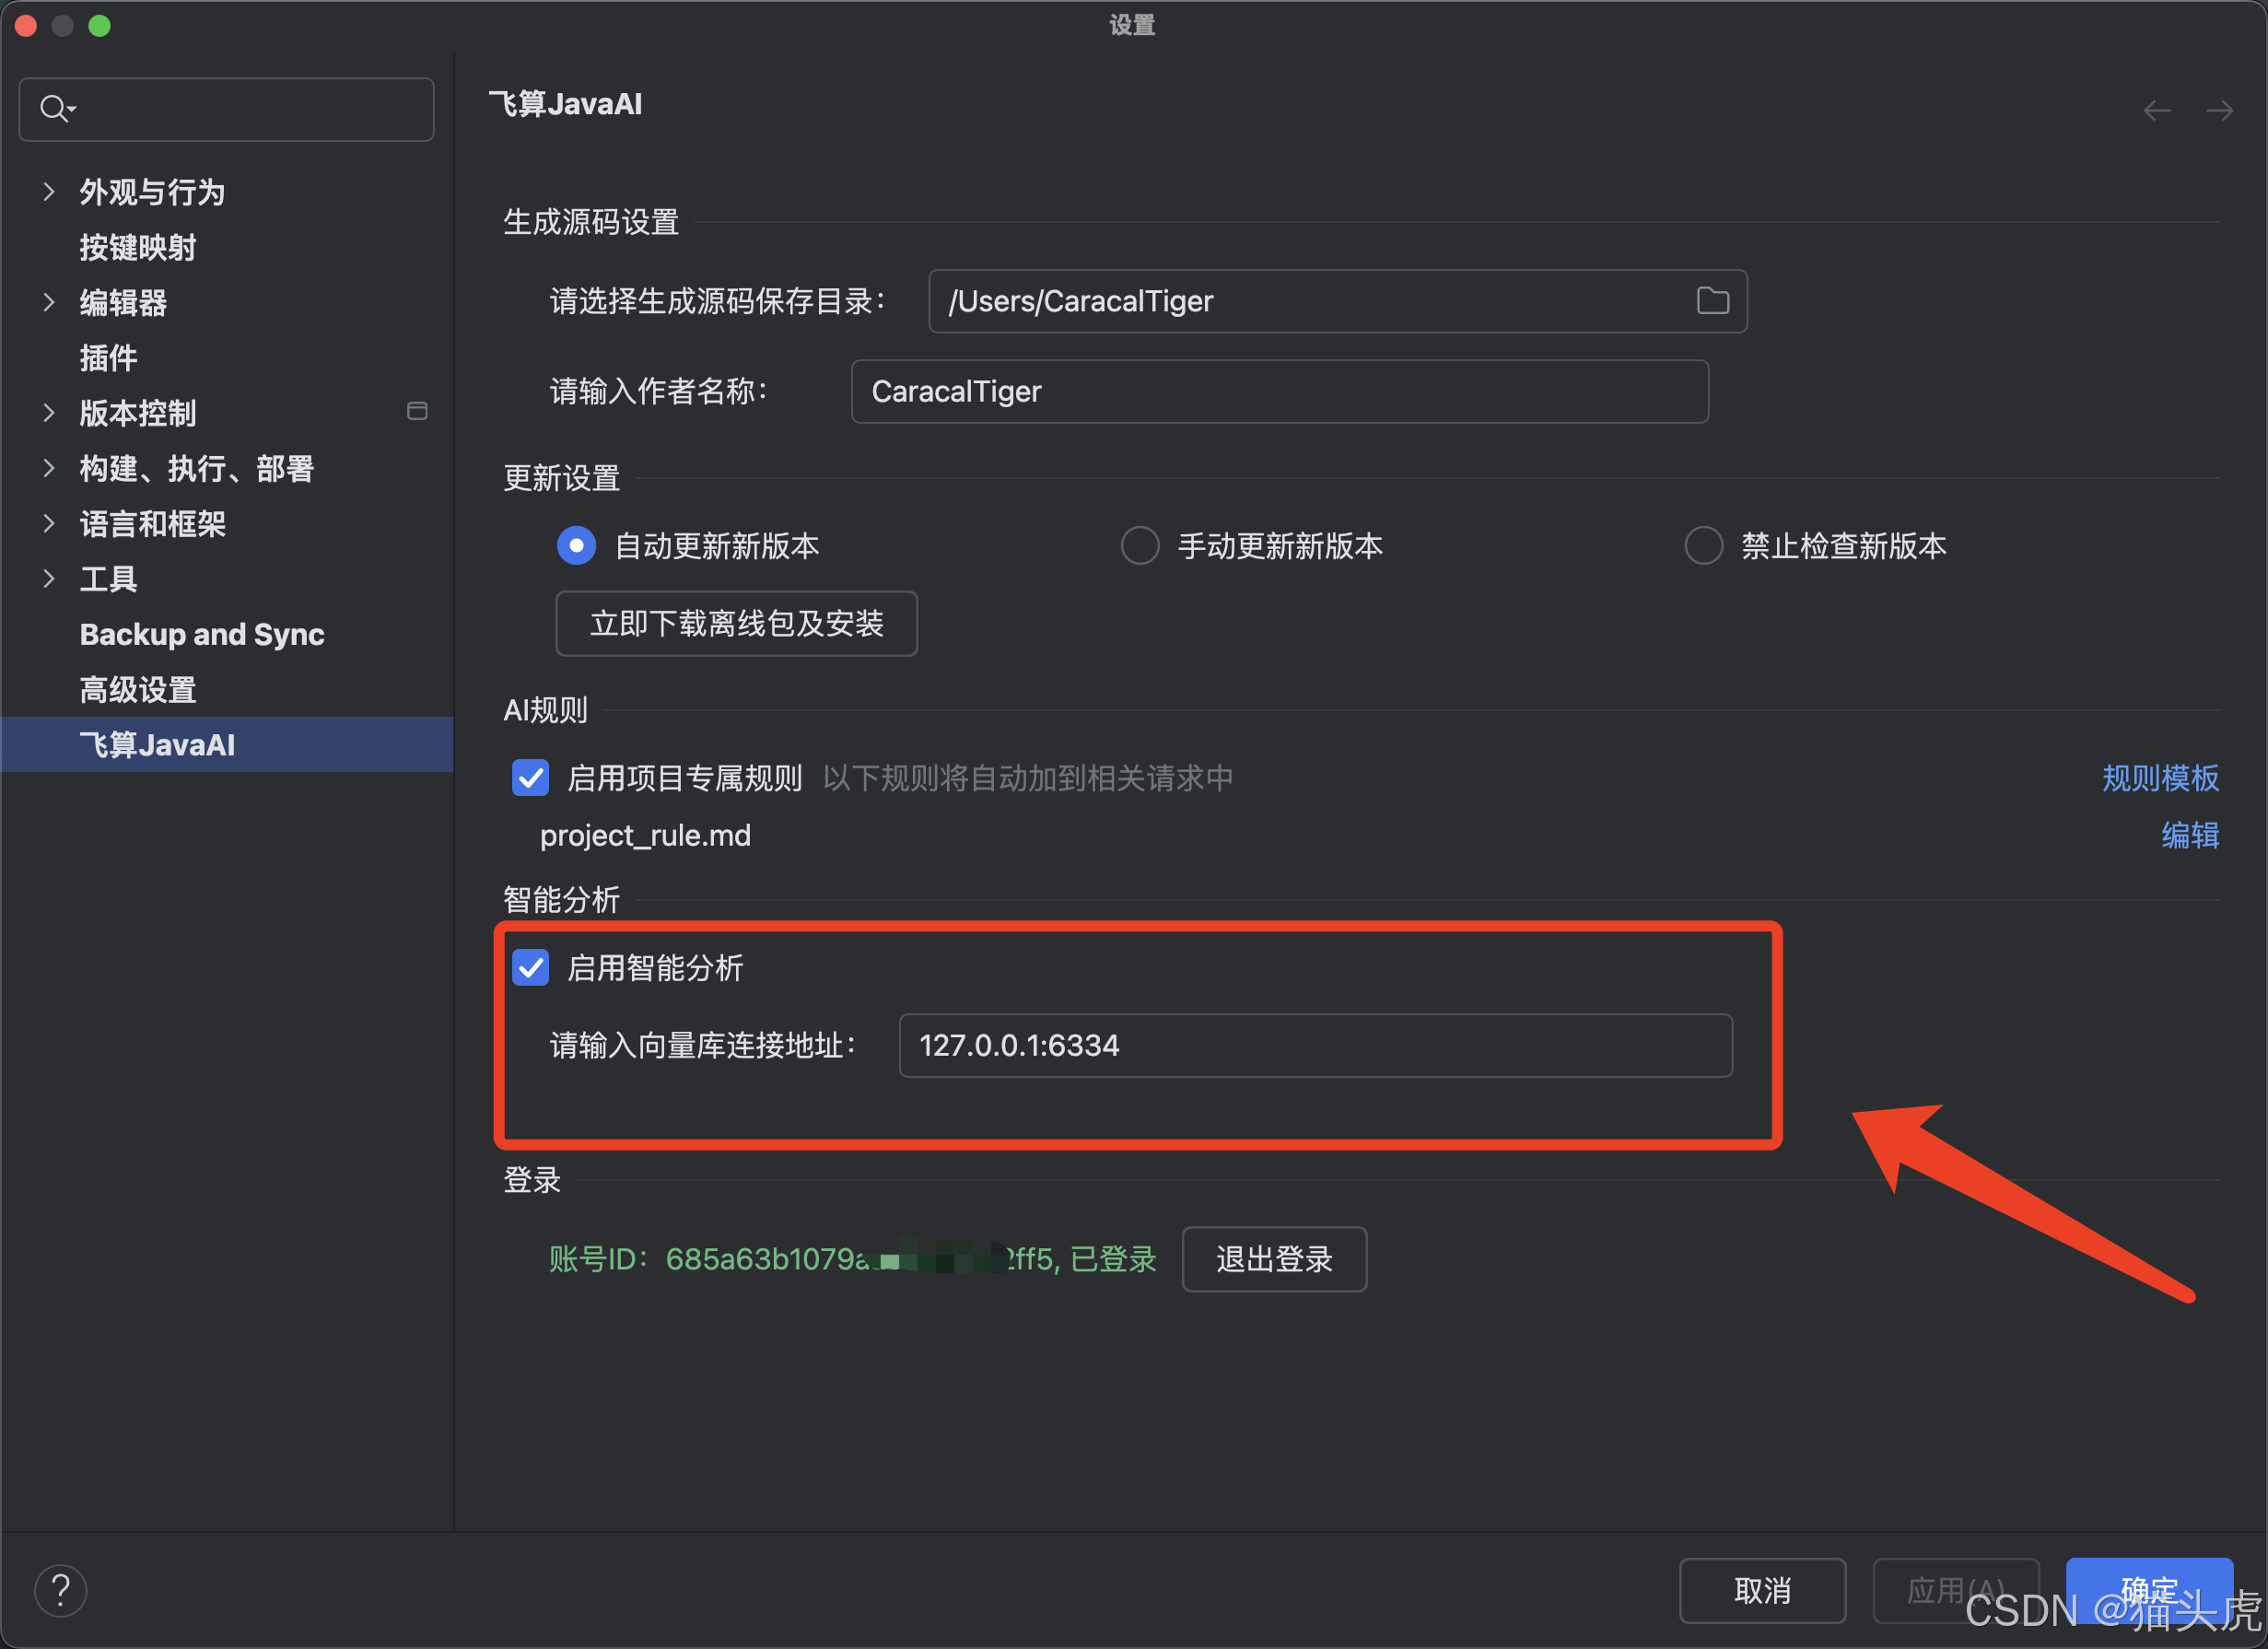The width and height of the screenshot is (2268, 1649).
Task: Expand the 语言和框架 section
Action: click(49, 523)
